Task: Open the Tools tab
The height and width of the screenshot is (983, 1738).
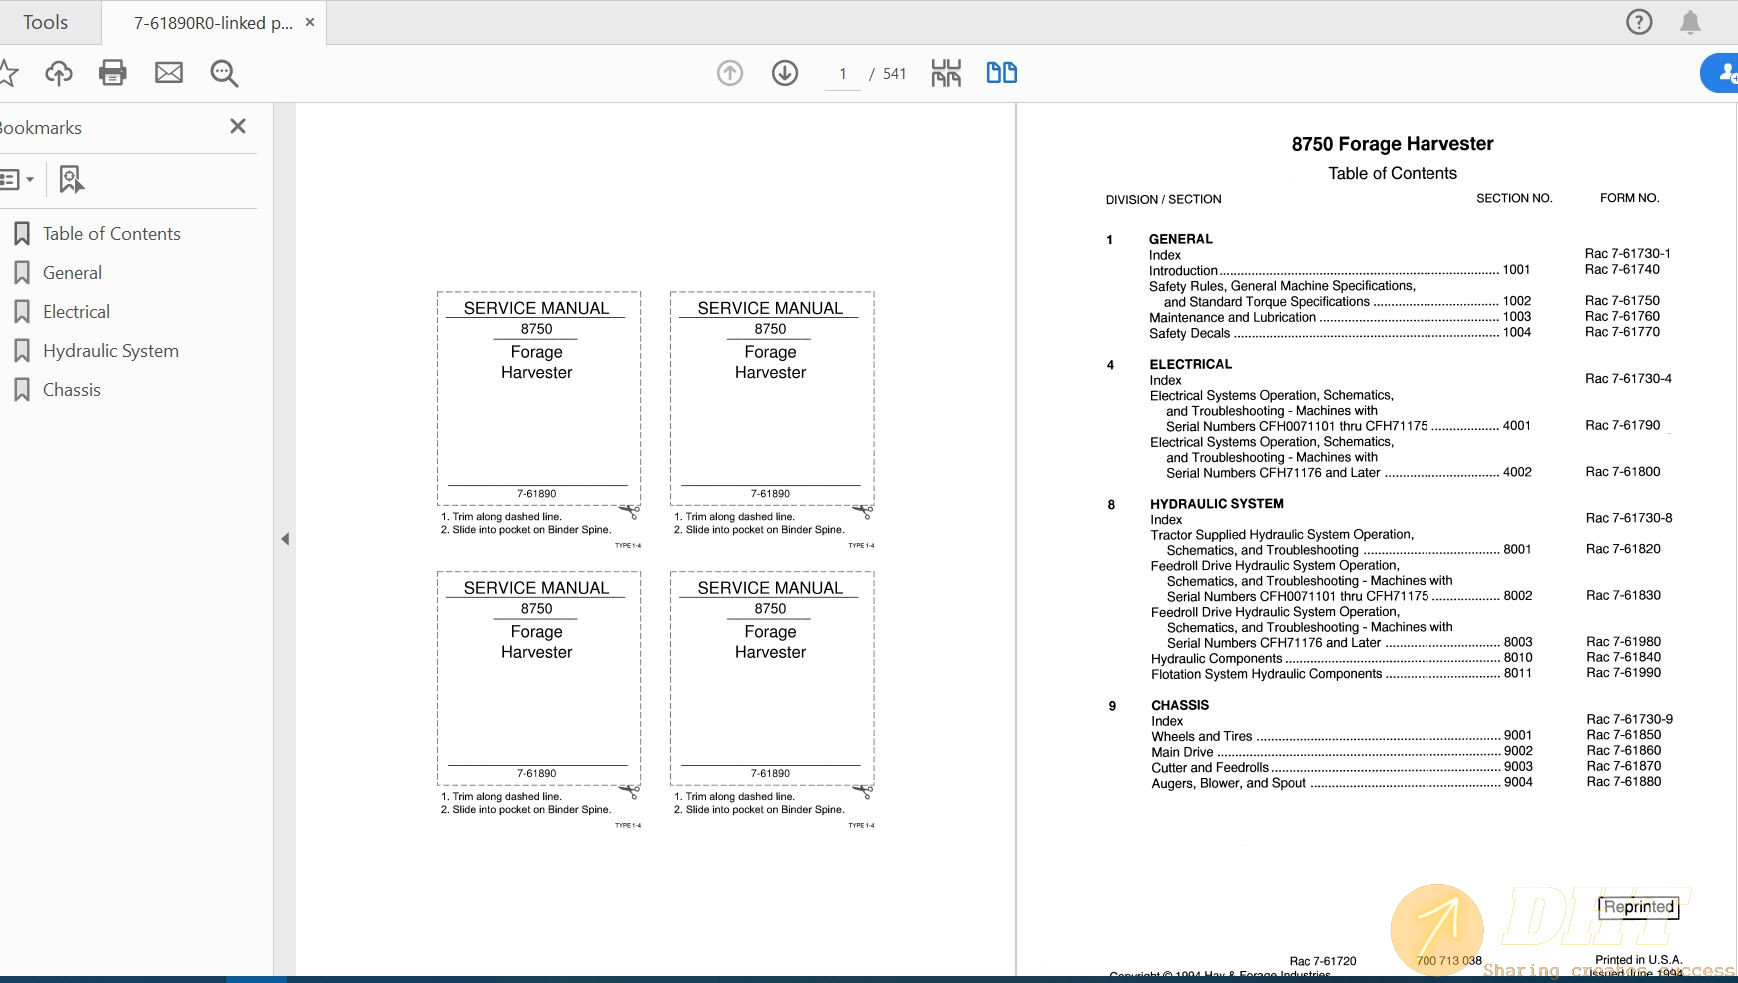Action: [x=46, y=22]
